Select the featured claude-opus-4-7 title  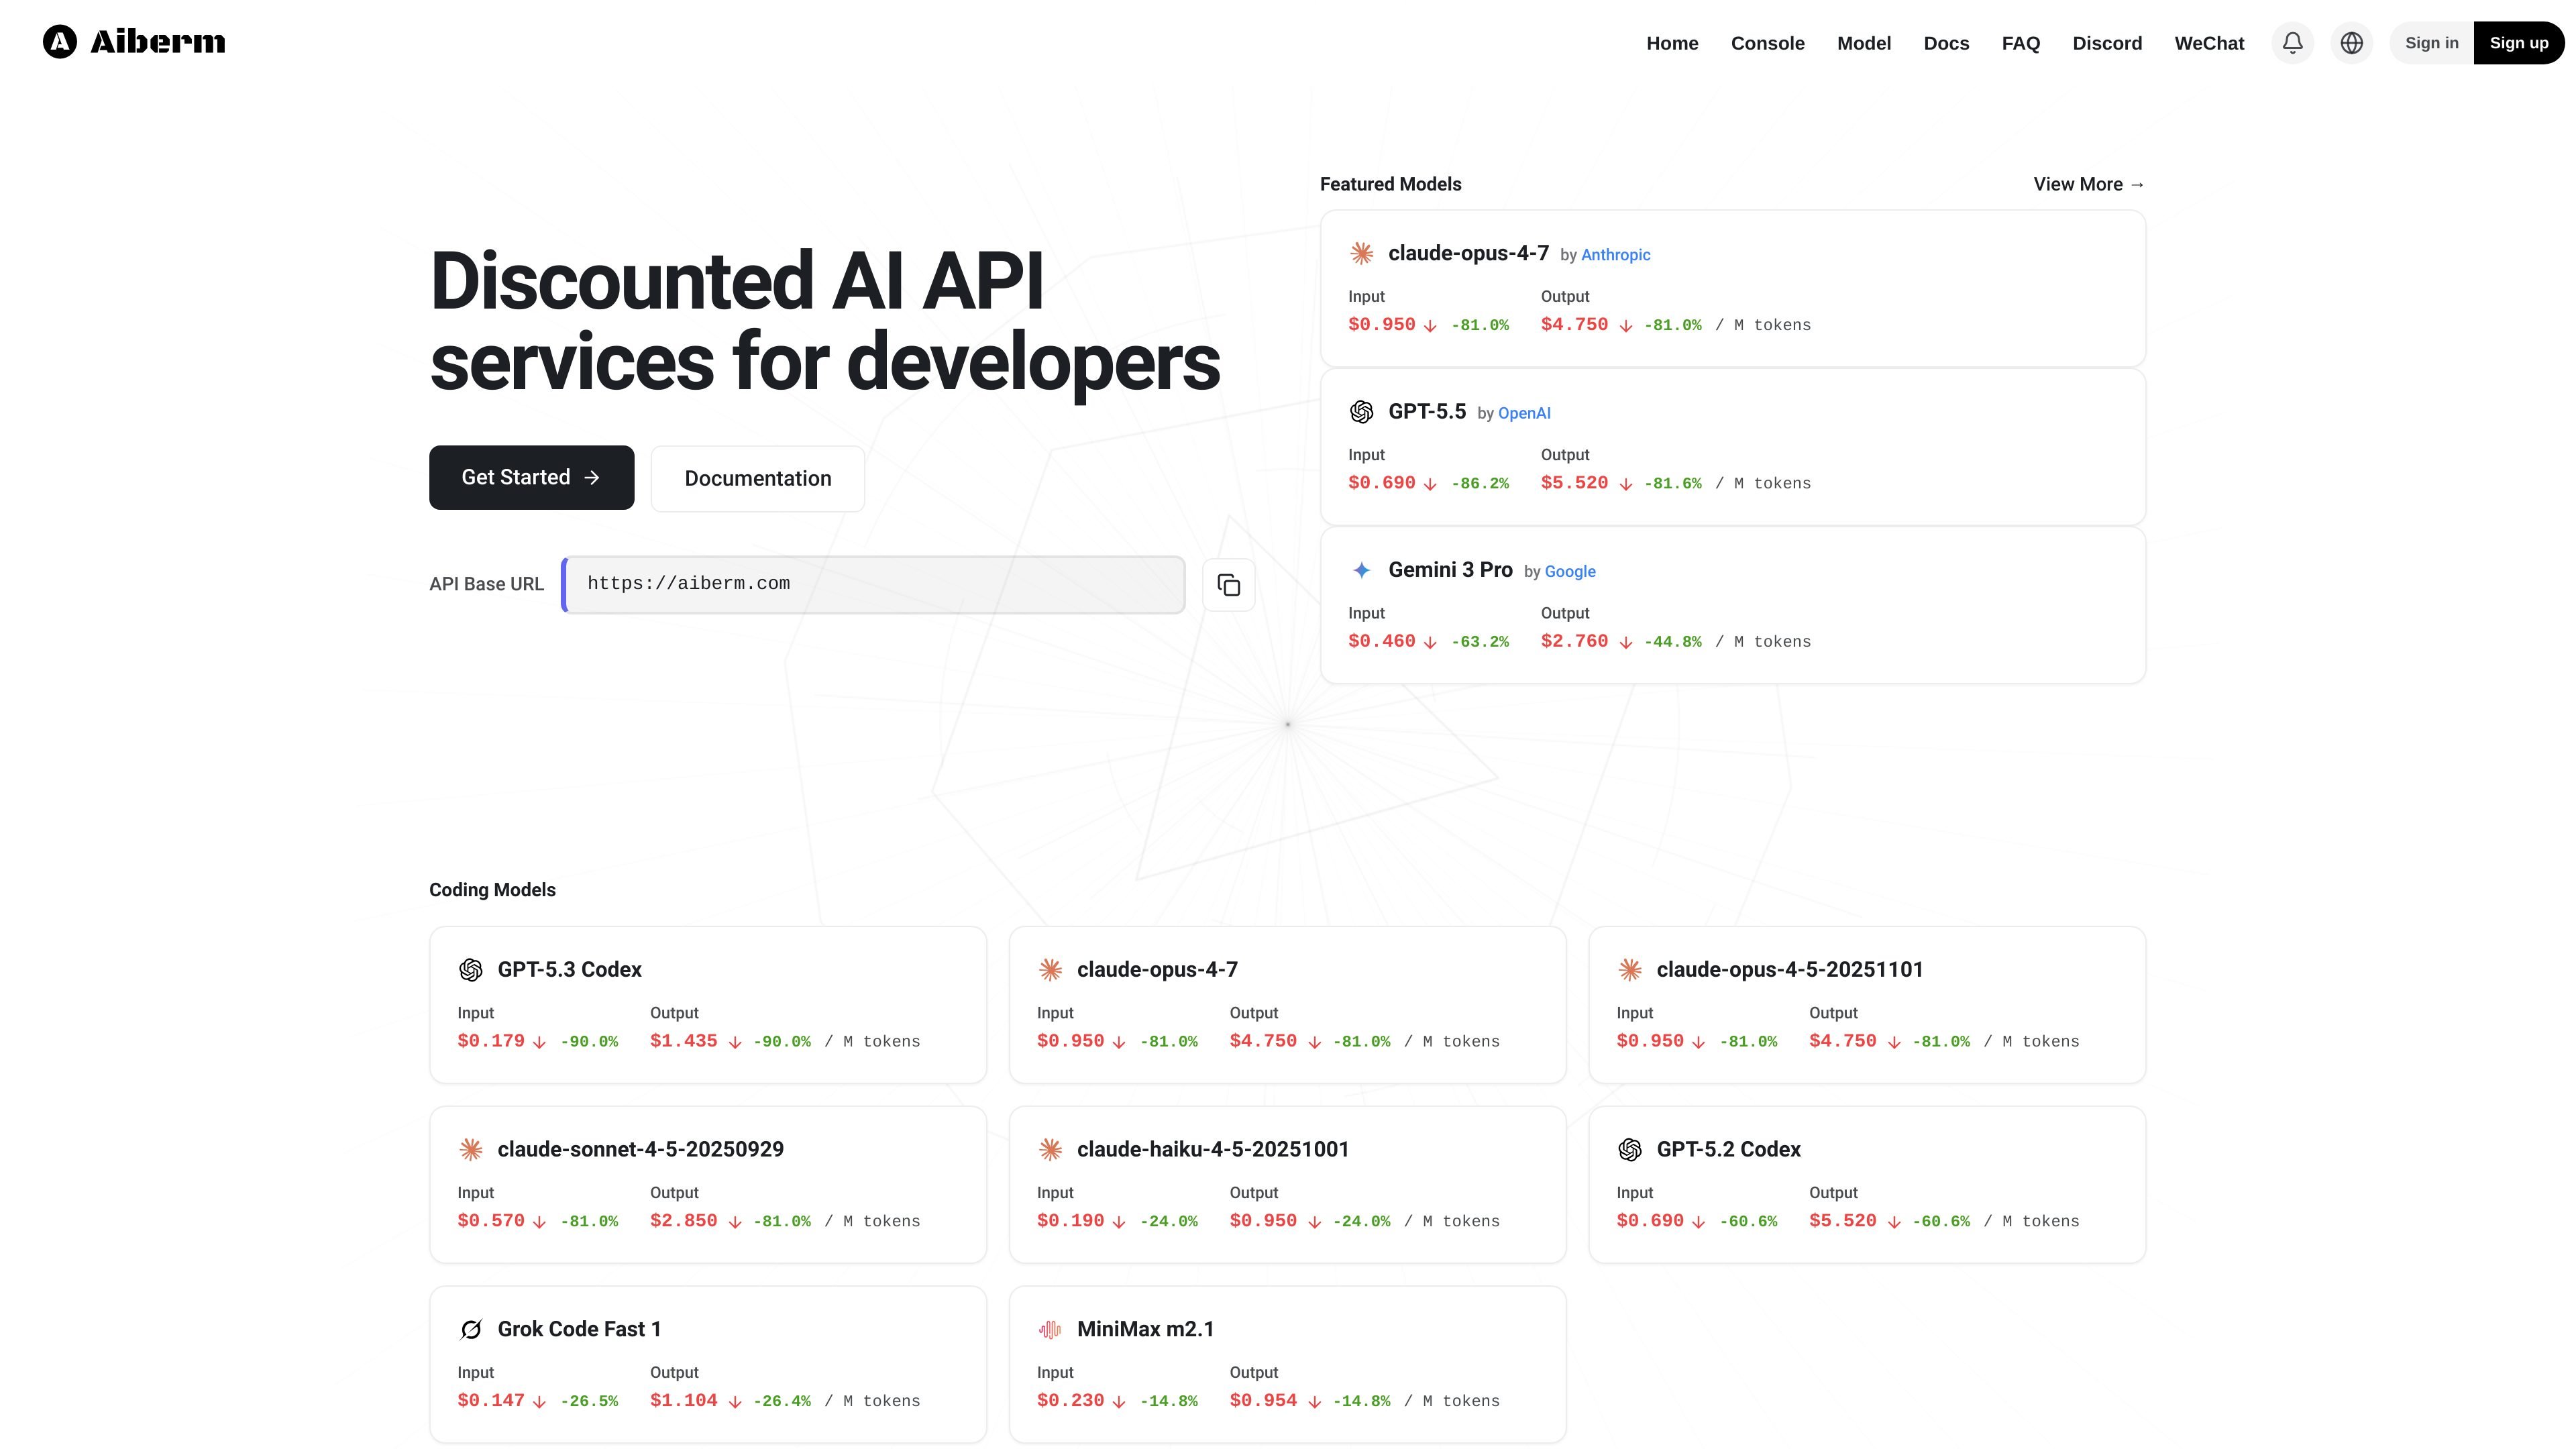click(1468, 254)
